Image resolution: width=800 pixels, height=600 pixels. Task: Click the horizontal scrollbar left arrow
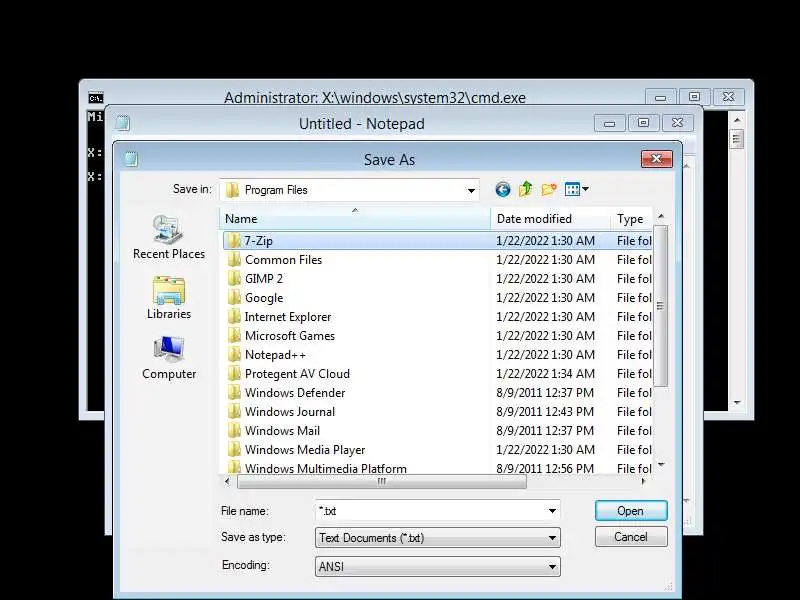228,481
